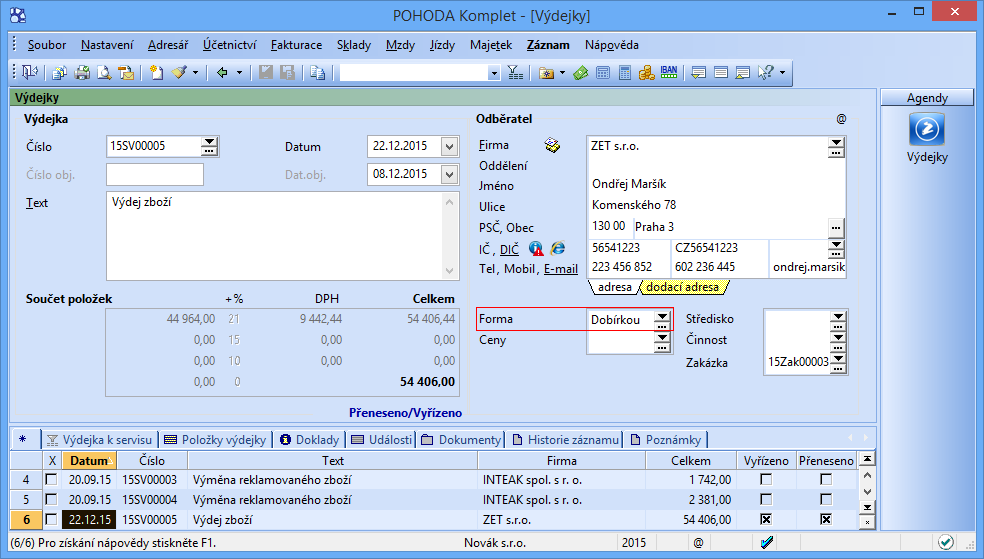This screenshot has width=984, height=559.
Task: Click the address book icon next to Firma
Action: [x=552, y=146]
